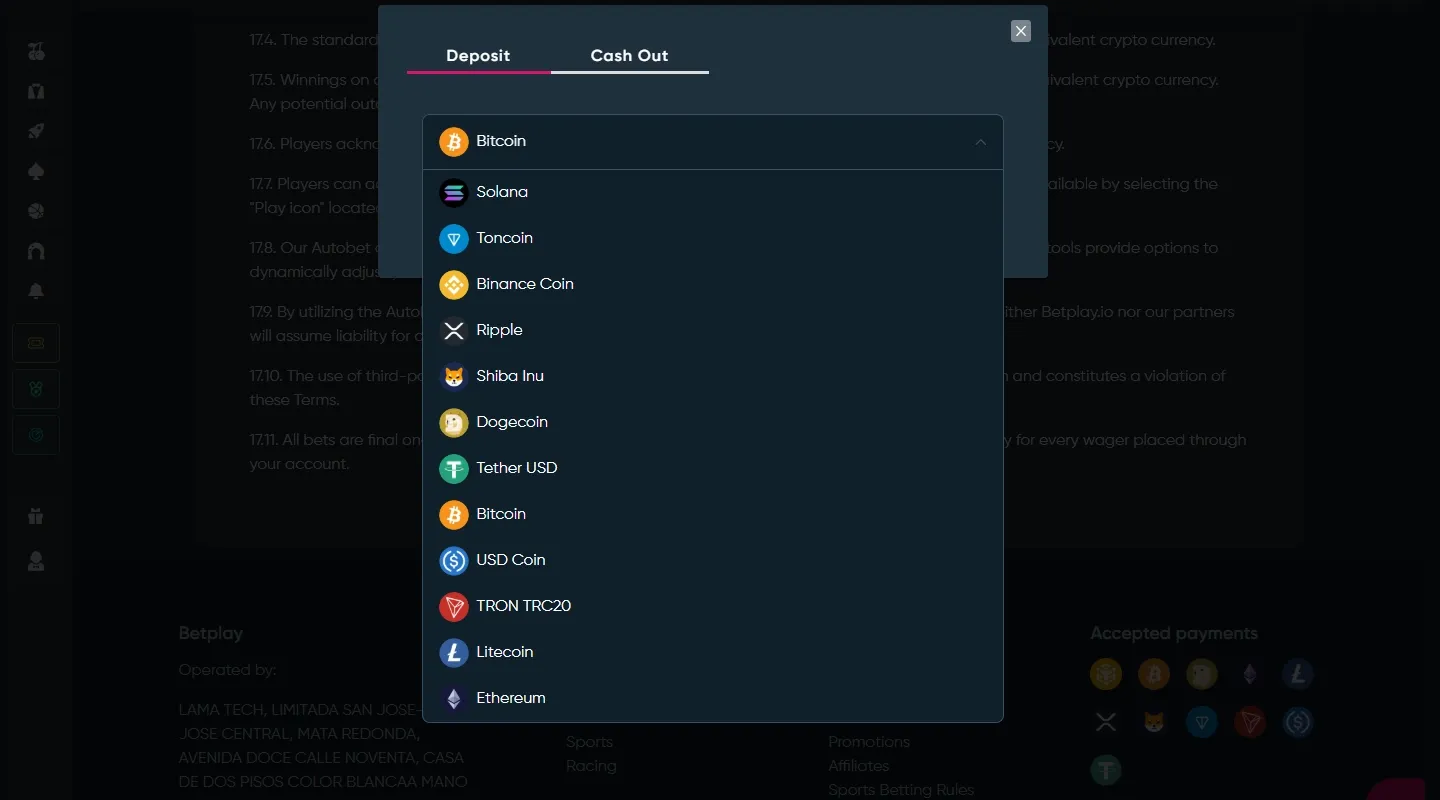The image size is (1440, 800).
Task: Click Bitcoin icon under Accepted payments
Action: click(x=1154, y=674)
